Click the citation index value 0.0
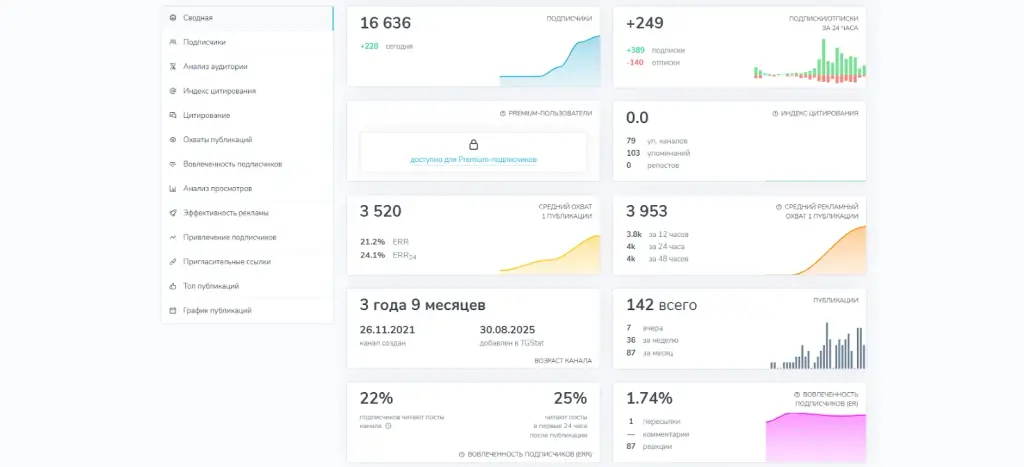Screen dimensions: 1024x467 pyautogui.click(x=637, y=118)
